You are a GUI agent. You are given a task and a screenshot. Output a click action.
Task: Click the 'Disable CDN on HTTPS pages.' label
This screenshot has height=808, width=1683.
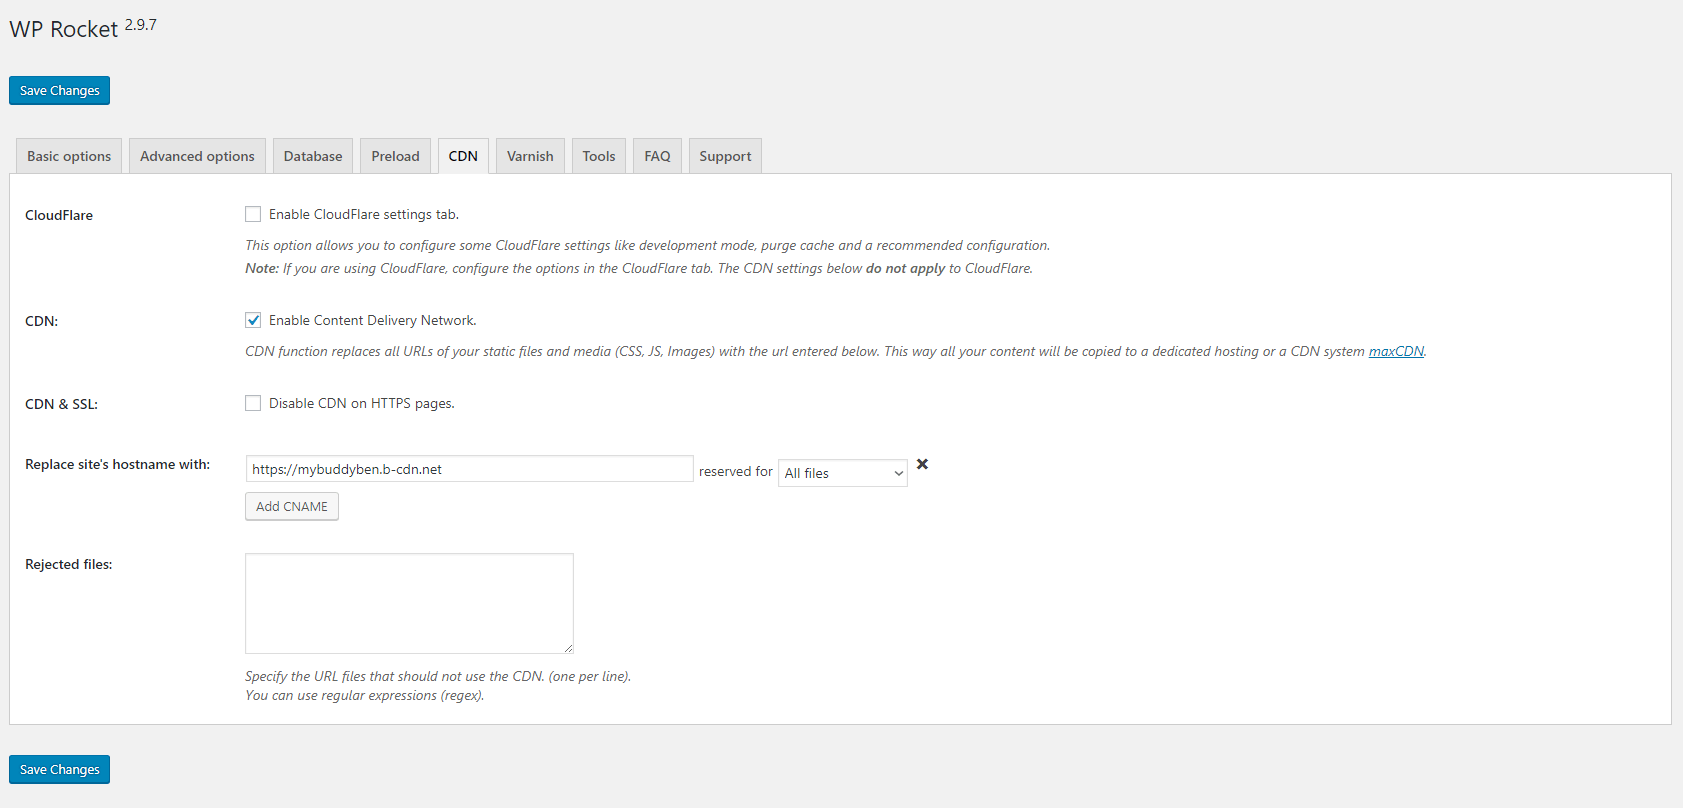click(362, 403)
